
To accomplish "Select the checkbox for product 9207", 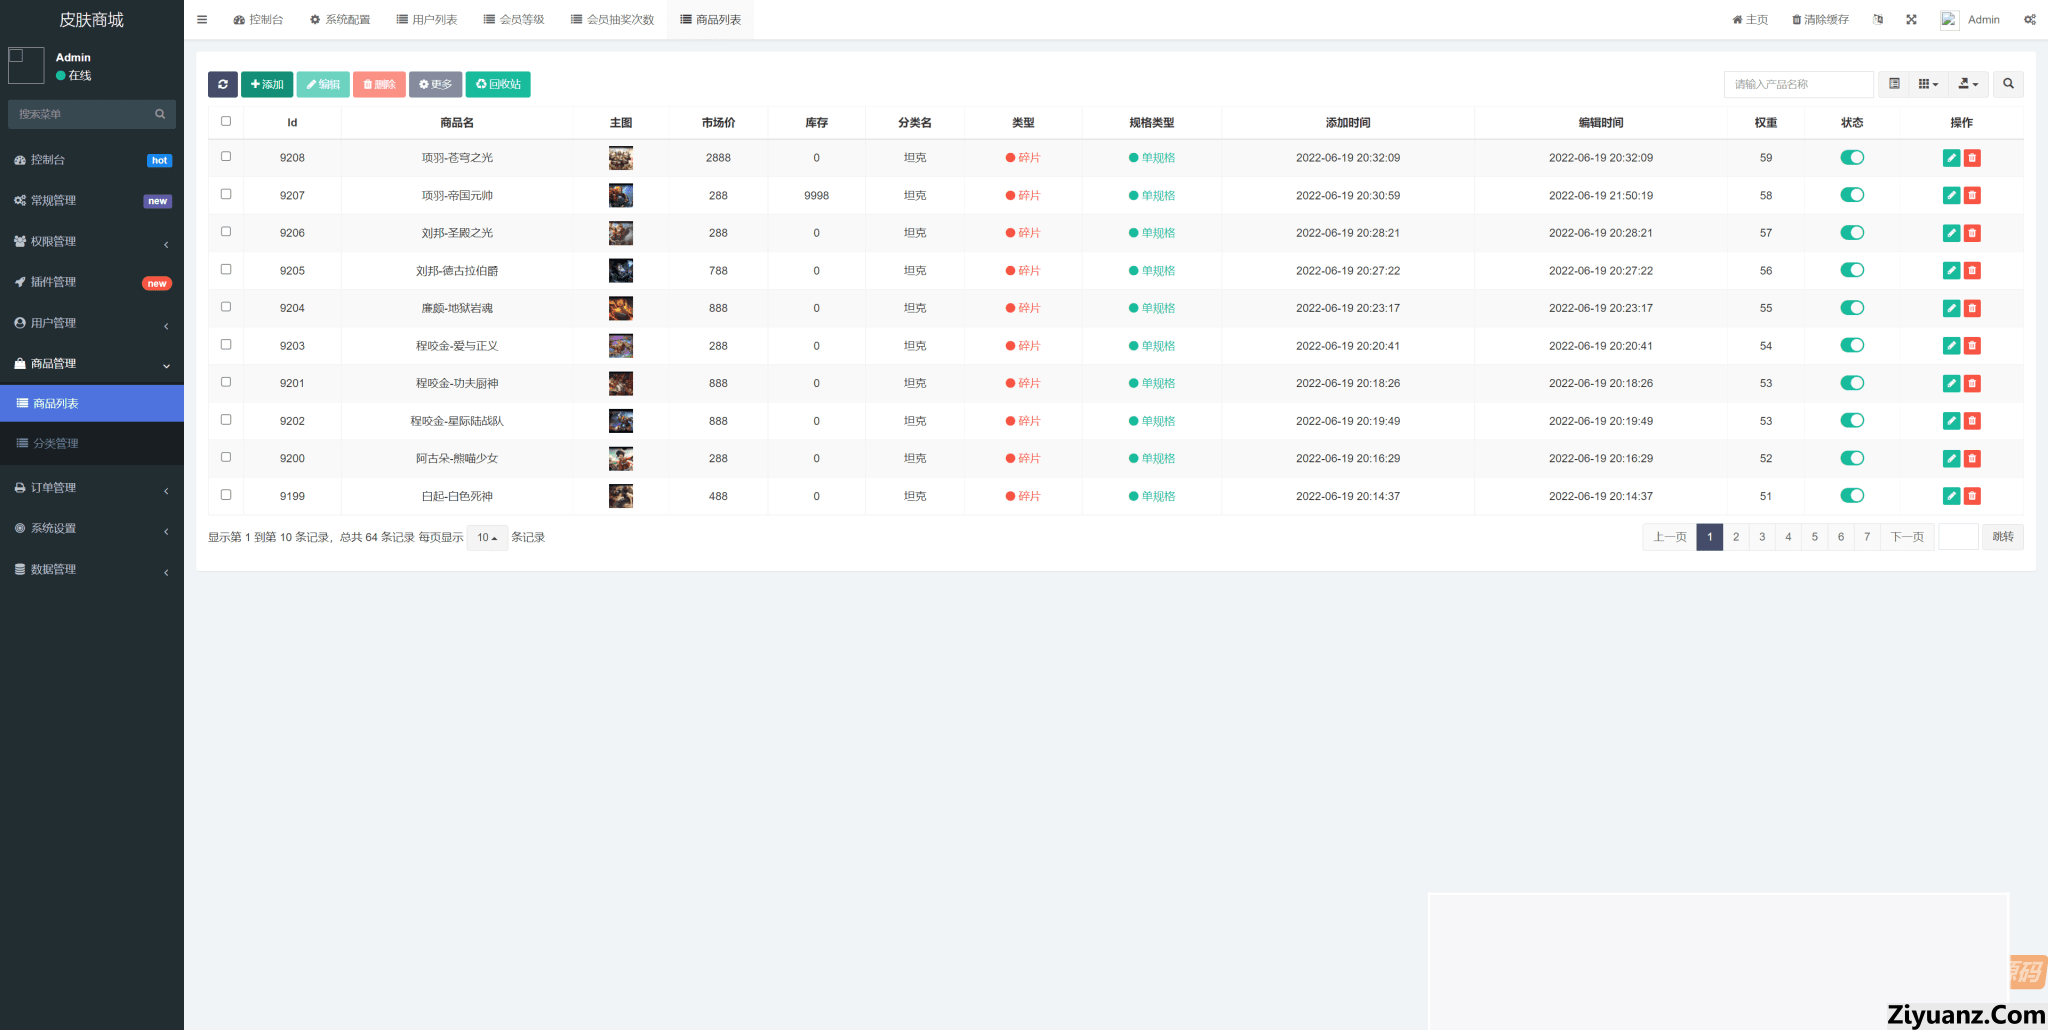I will tap(226, 195).
